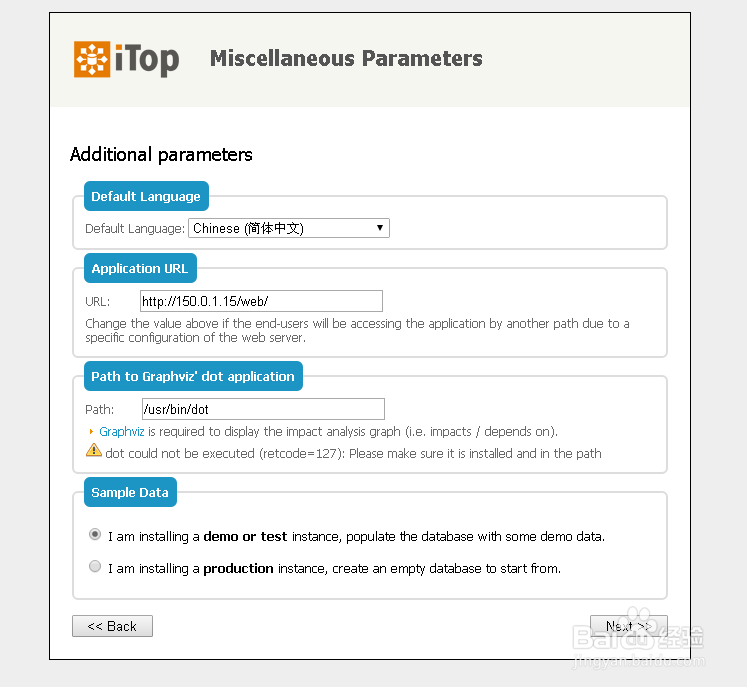
Task: Click the Application URL section header
Action: (140, 268)
